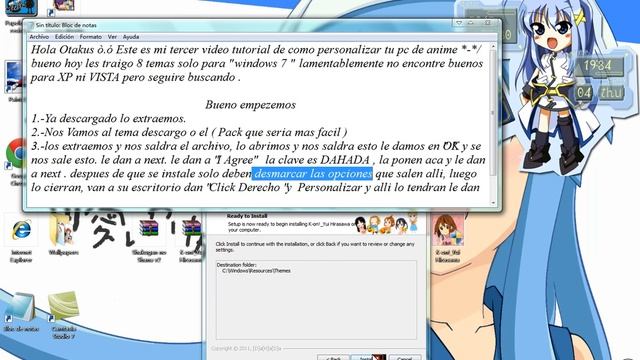The image size is (640, 360).
Task: Click the Notepad icon in the title bar
Action: [x=30, y=25]
